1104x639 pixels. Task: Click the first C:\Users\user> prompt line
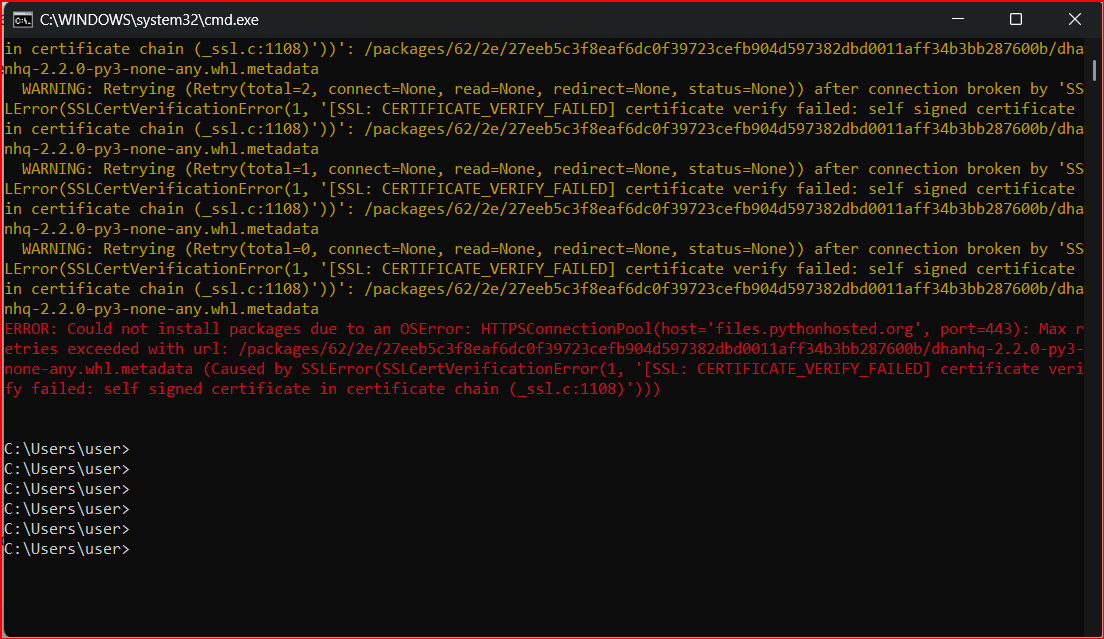[x=67, y=449]
